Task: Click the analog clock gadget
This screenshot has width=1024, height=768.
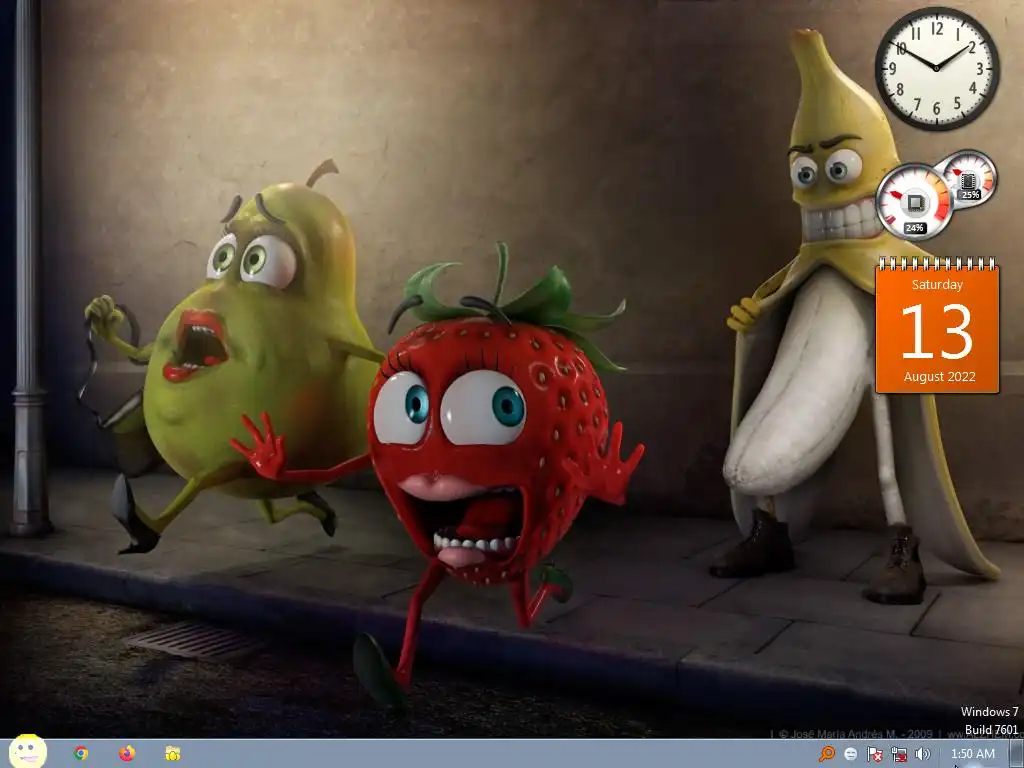Action: pyautogui.click(x=936, y=68)
